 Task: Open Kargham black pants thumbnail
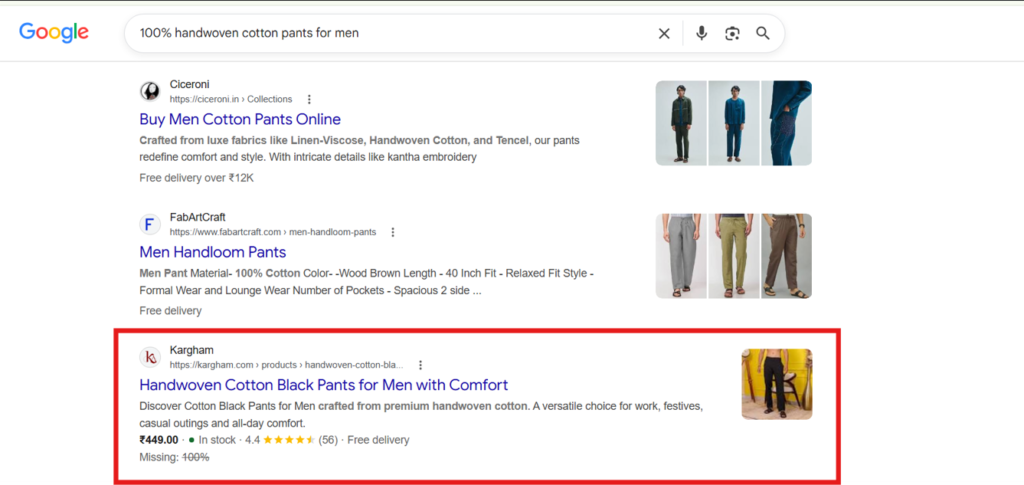(777, 384)
